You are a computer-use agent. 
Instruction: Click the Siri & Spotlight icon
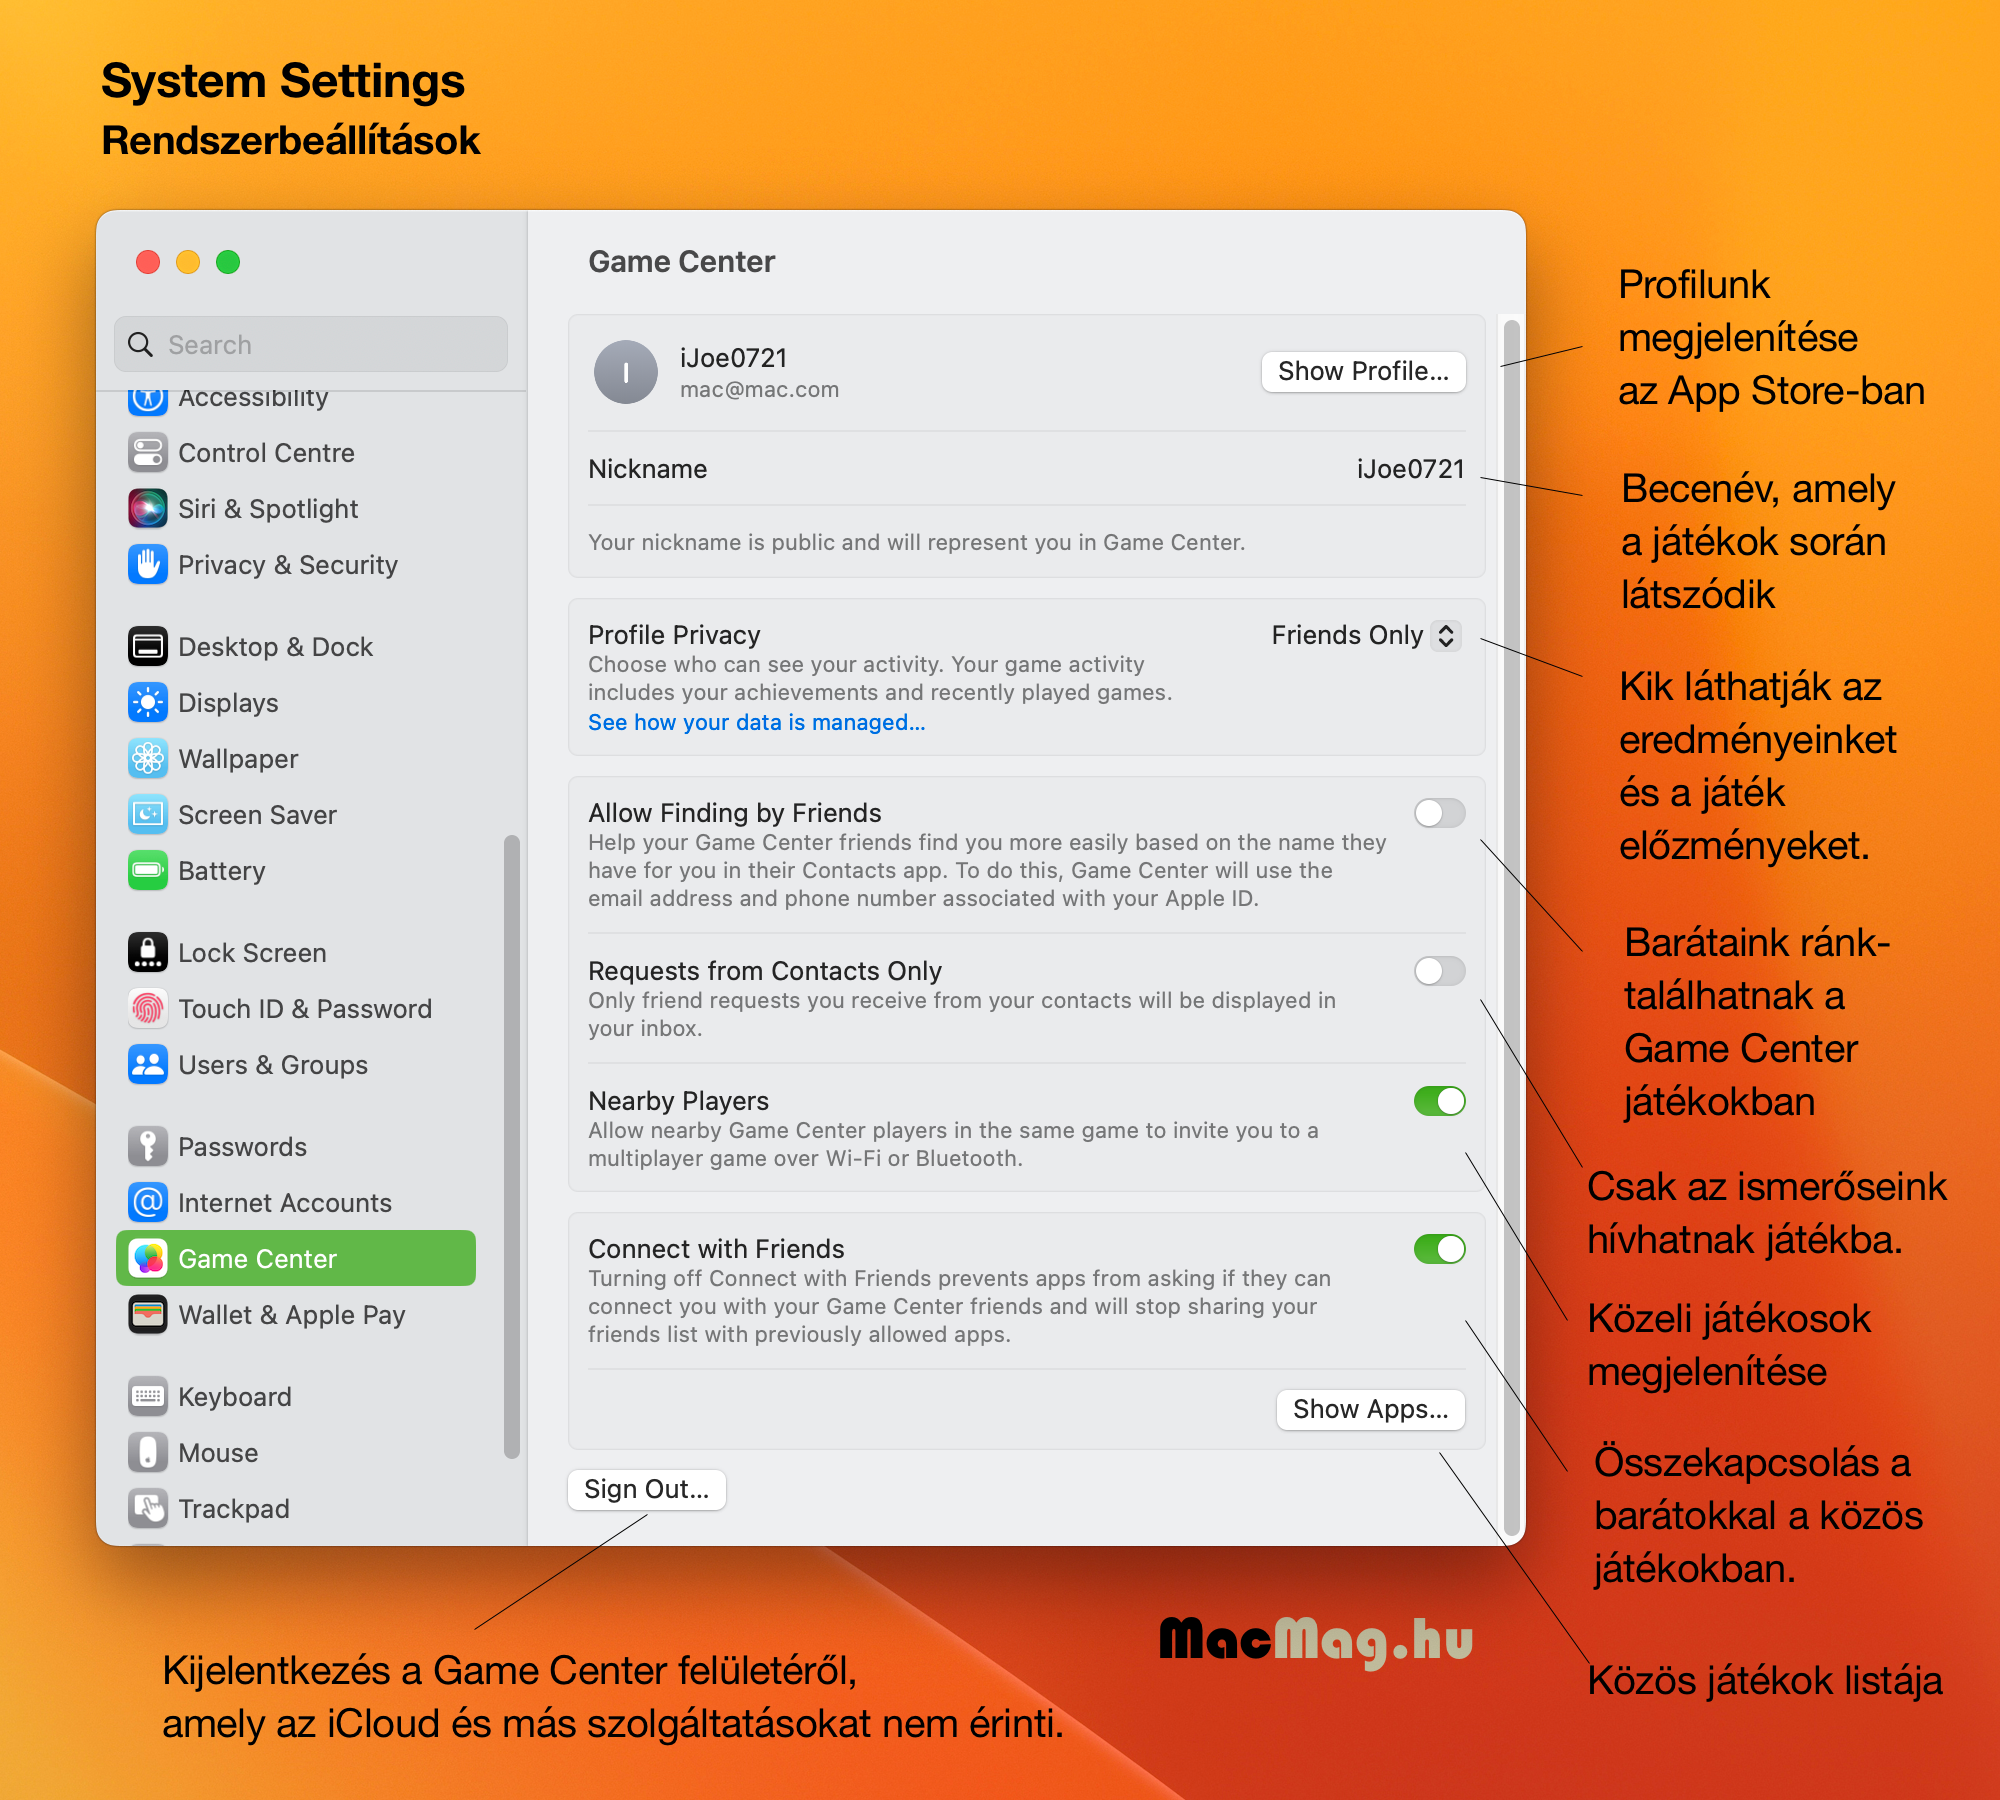(x=148, y=509)
